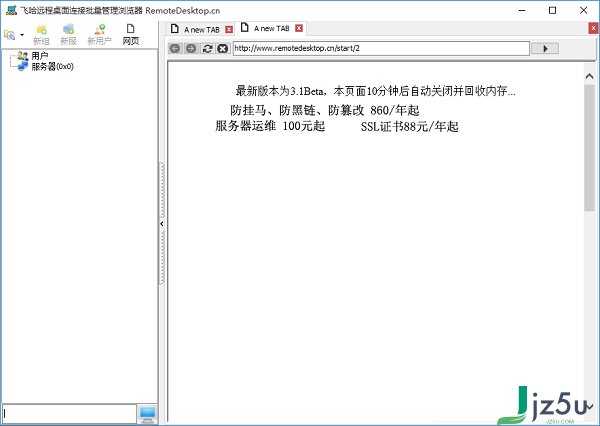The image size is (600, 426).
Task: Close the first A new TAB
Action: pos(229,29)
